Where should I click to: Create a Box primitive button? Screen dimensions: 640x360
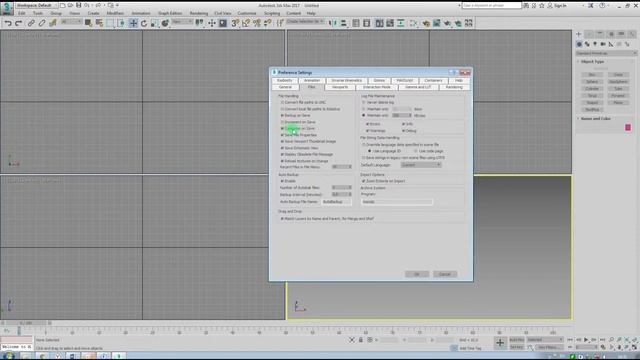tap(592, 75)
